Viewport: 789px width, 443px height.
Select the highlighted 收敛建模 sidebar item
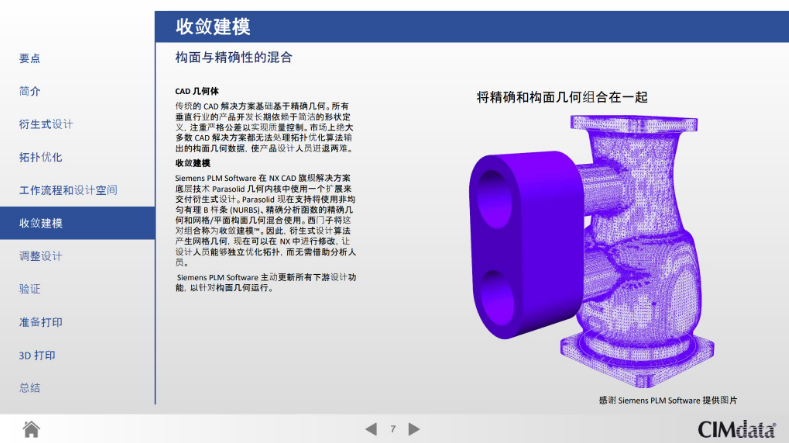click(77, 223)
